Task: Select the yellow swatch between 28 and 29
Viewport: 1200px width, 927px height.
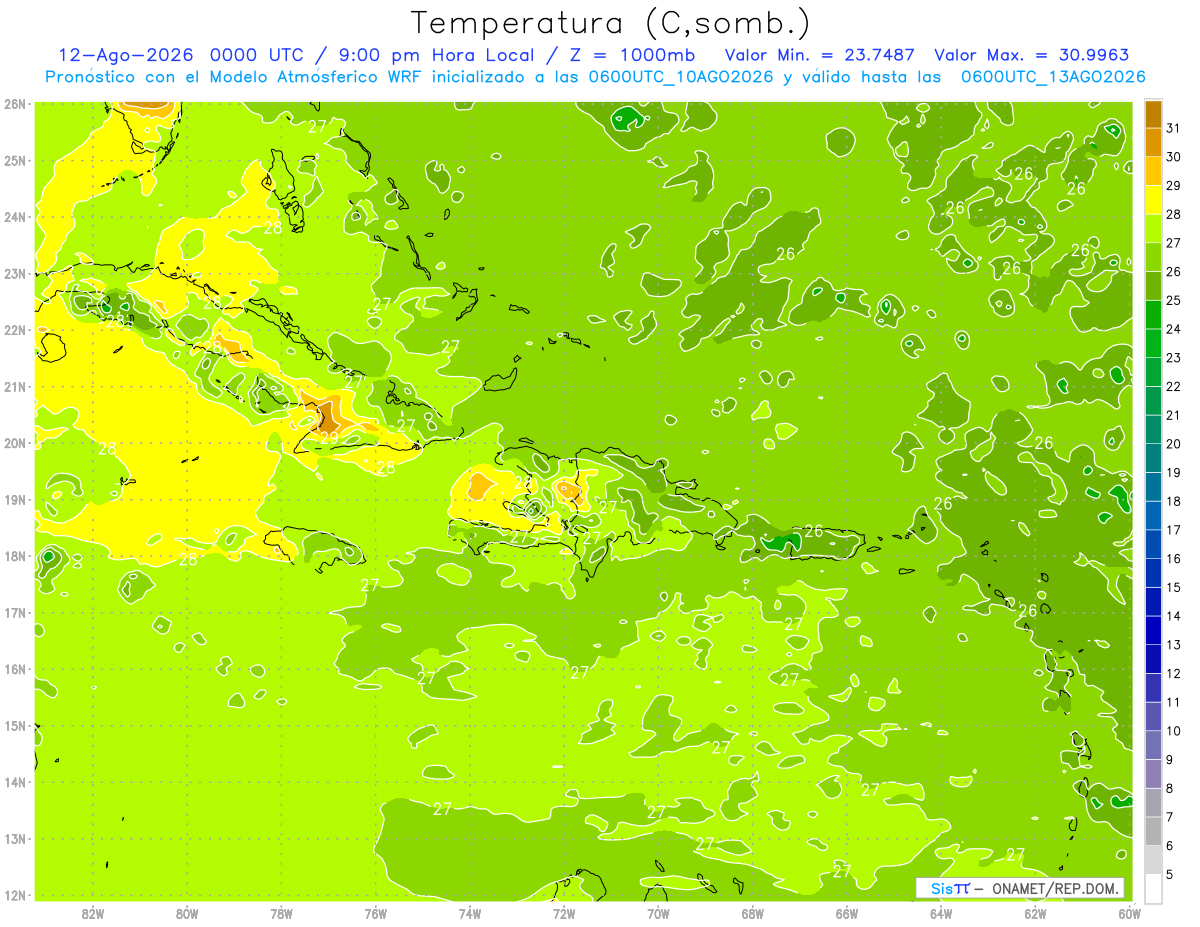Action: pyautogui.click(x=1153, y=201)
